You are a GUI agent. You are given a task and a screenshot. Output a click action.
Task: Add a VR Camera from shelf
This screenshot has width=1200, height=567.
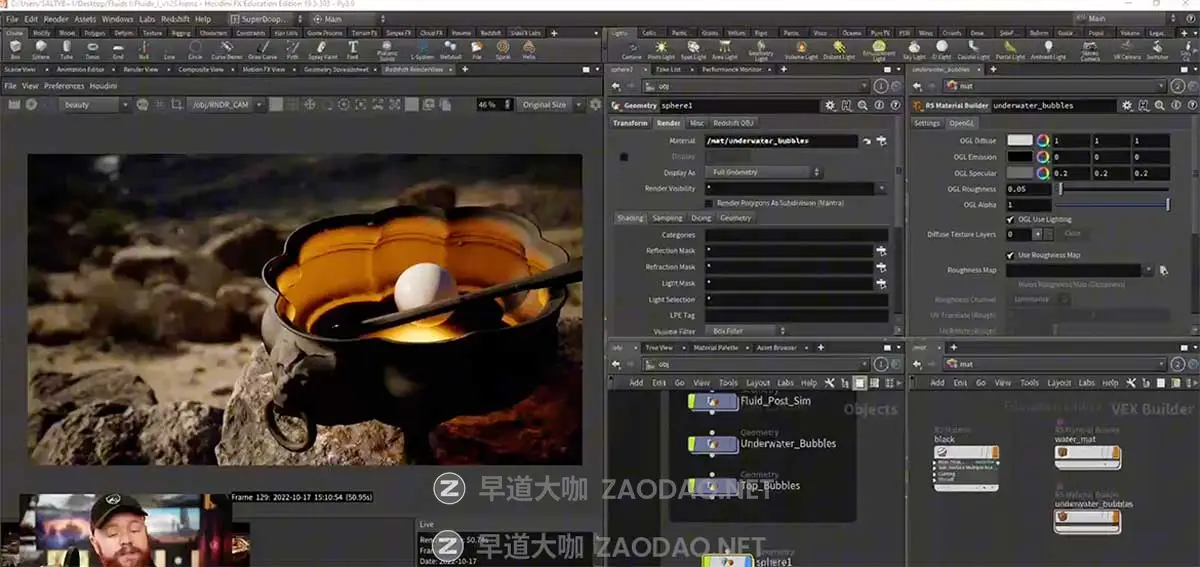pos(1125,50)
